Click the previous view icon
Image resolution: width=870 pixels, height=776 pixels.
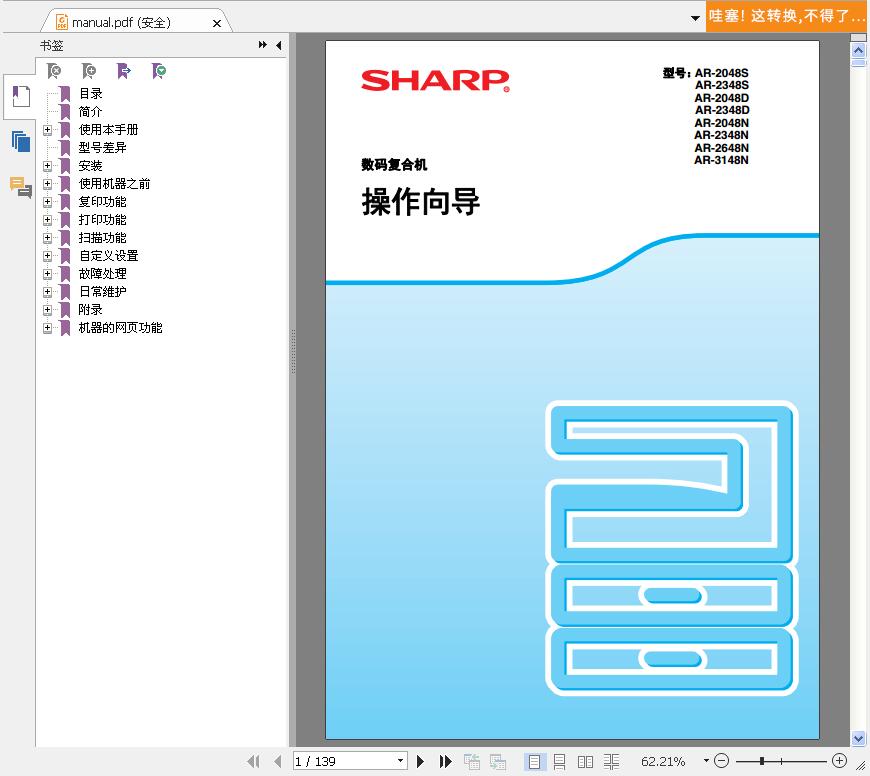(x=472, y=762)
